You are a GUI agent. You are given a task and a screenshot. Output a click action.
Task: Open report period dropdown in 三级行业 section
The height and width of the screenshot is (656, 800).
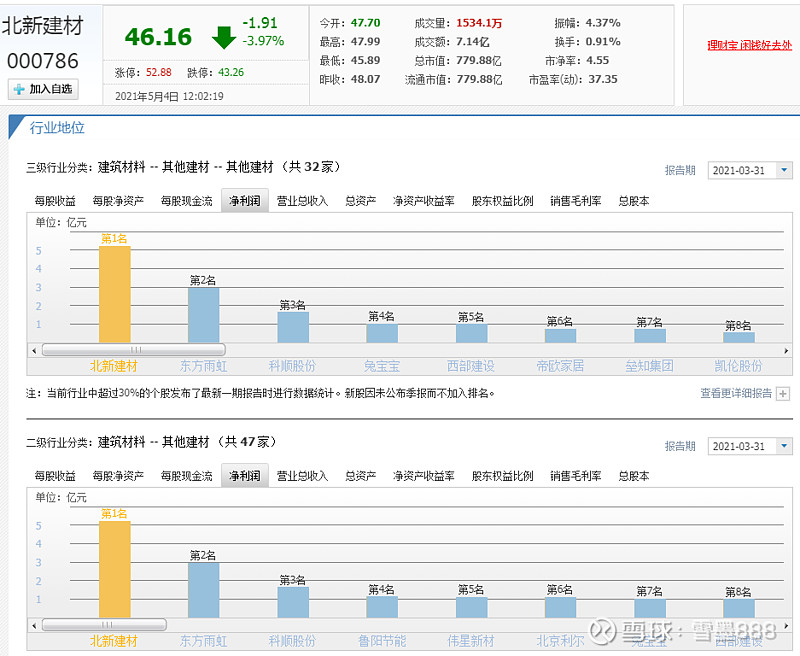pyautogui.click(x=784, y=170)
